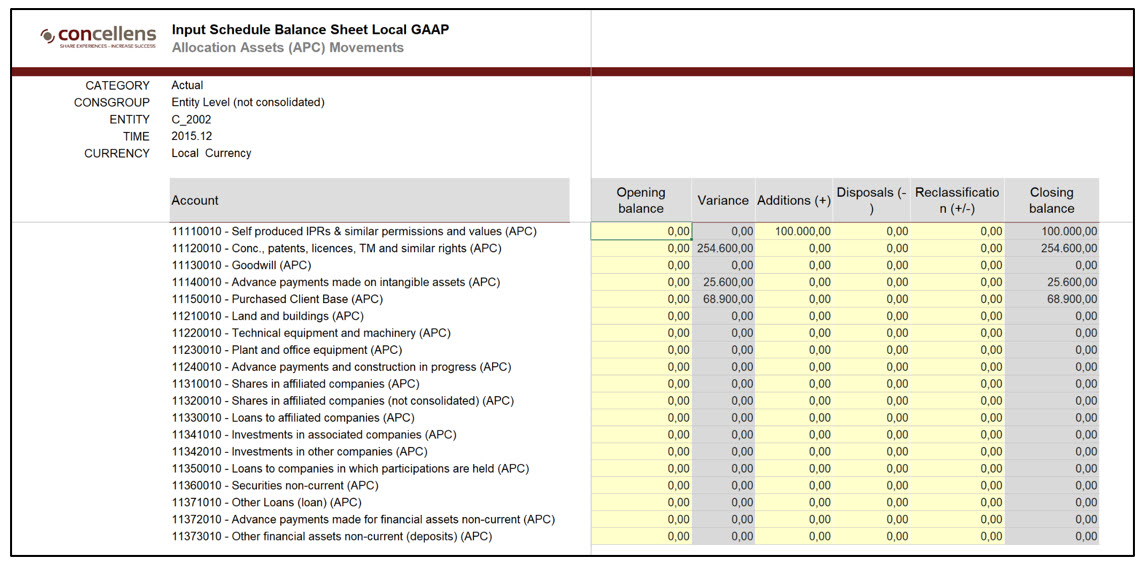
Task: Select the Variance column header
Action: click(723, 200)
